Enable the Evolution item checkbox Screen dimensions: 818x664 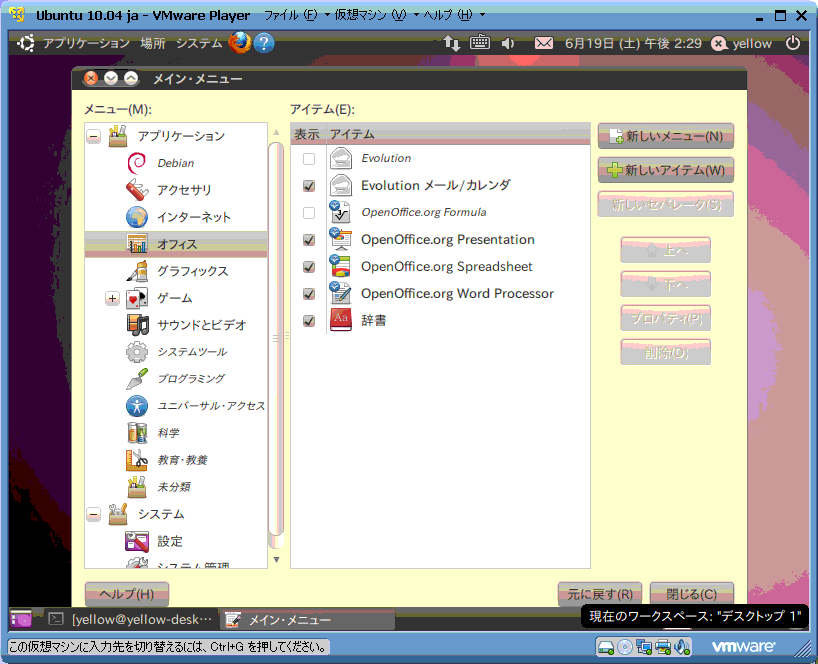[309, 159]
